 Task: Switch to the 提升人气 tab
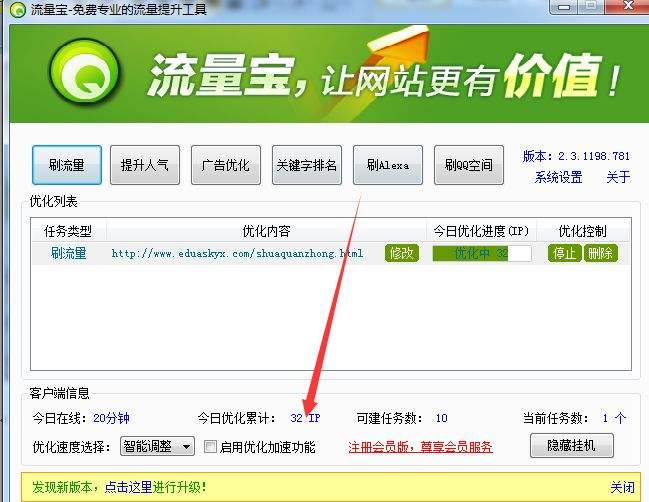point(145,165)
